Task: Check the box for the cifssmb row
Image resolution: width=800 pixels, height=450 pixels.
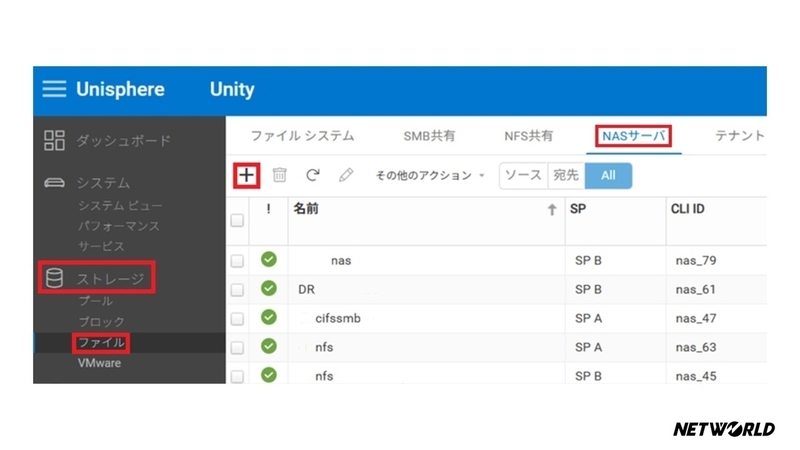Action: [237, 319]
